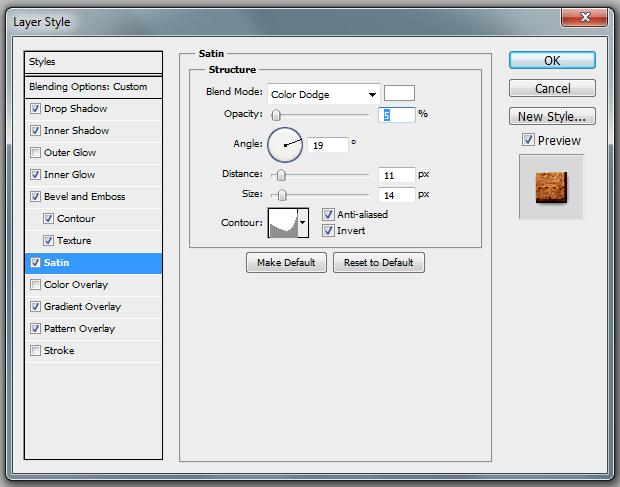Disable the Drop Shadow effect checkbox
The image size is (620, 487).
click(x=36, y=109)
